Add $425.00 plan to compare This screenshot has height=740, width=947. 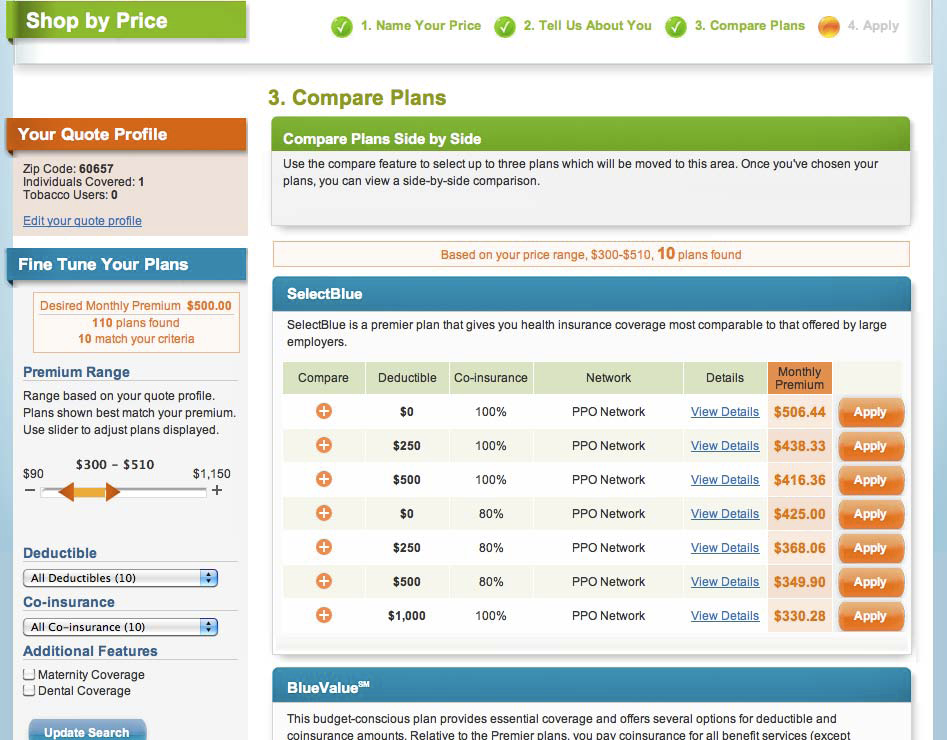click(324, 513)
